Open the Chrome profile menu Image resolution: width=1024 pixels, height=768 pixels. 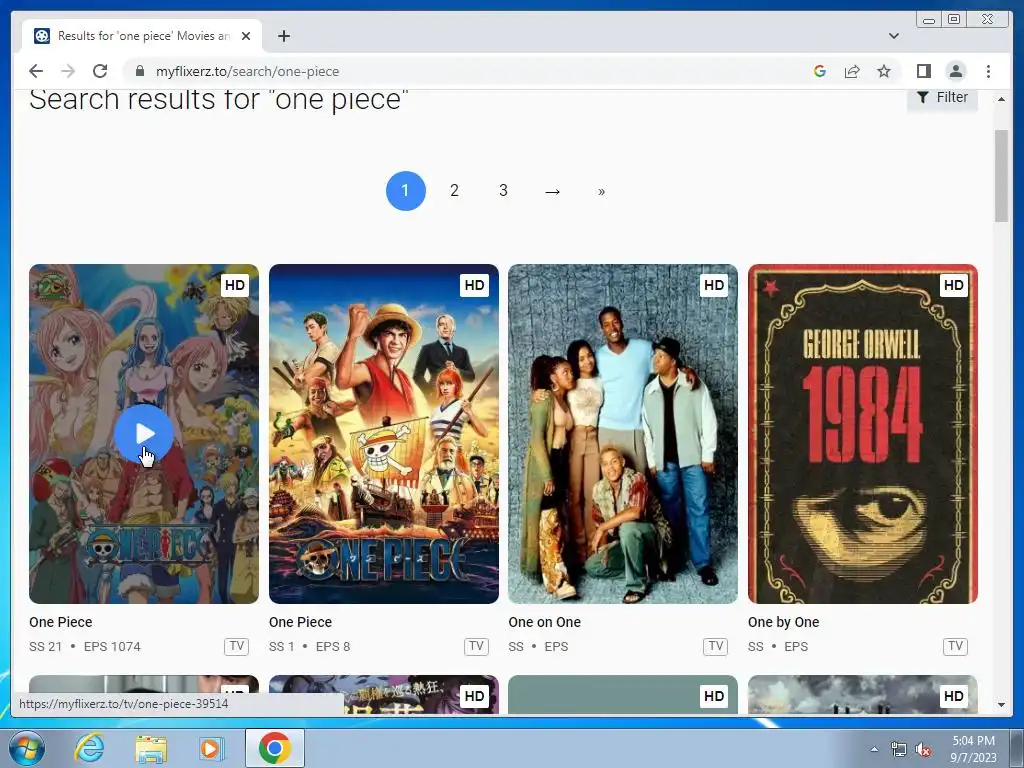pyautogui.click(x=955, y=71)
